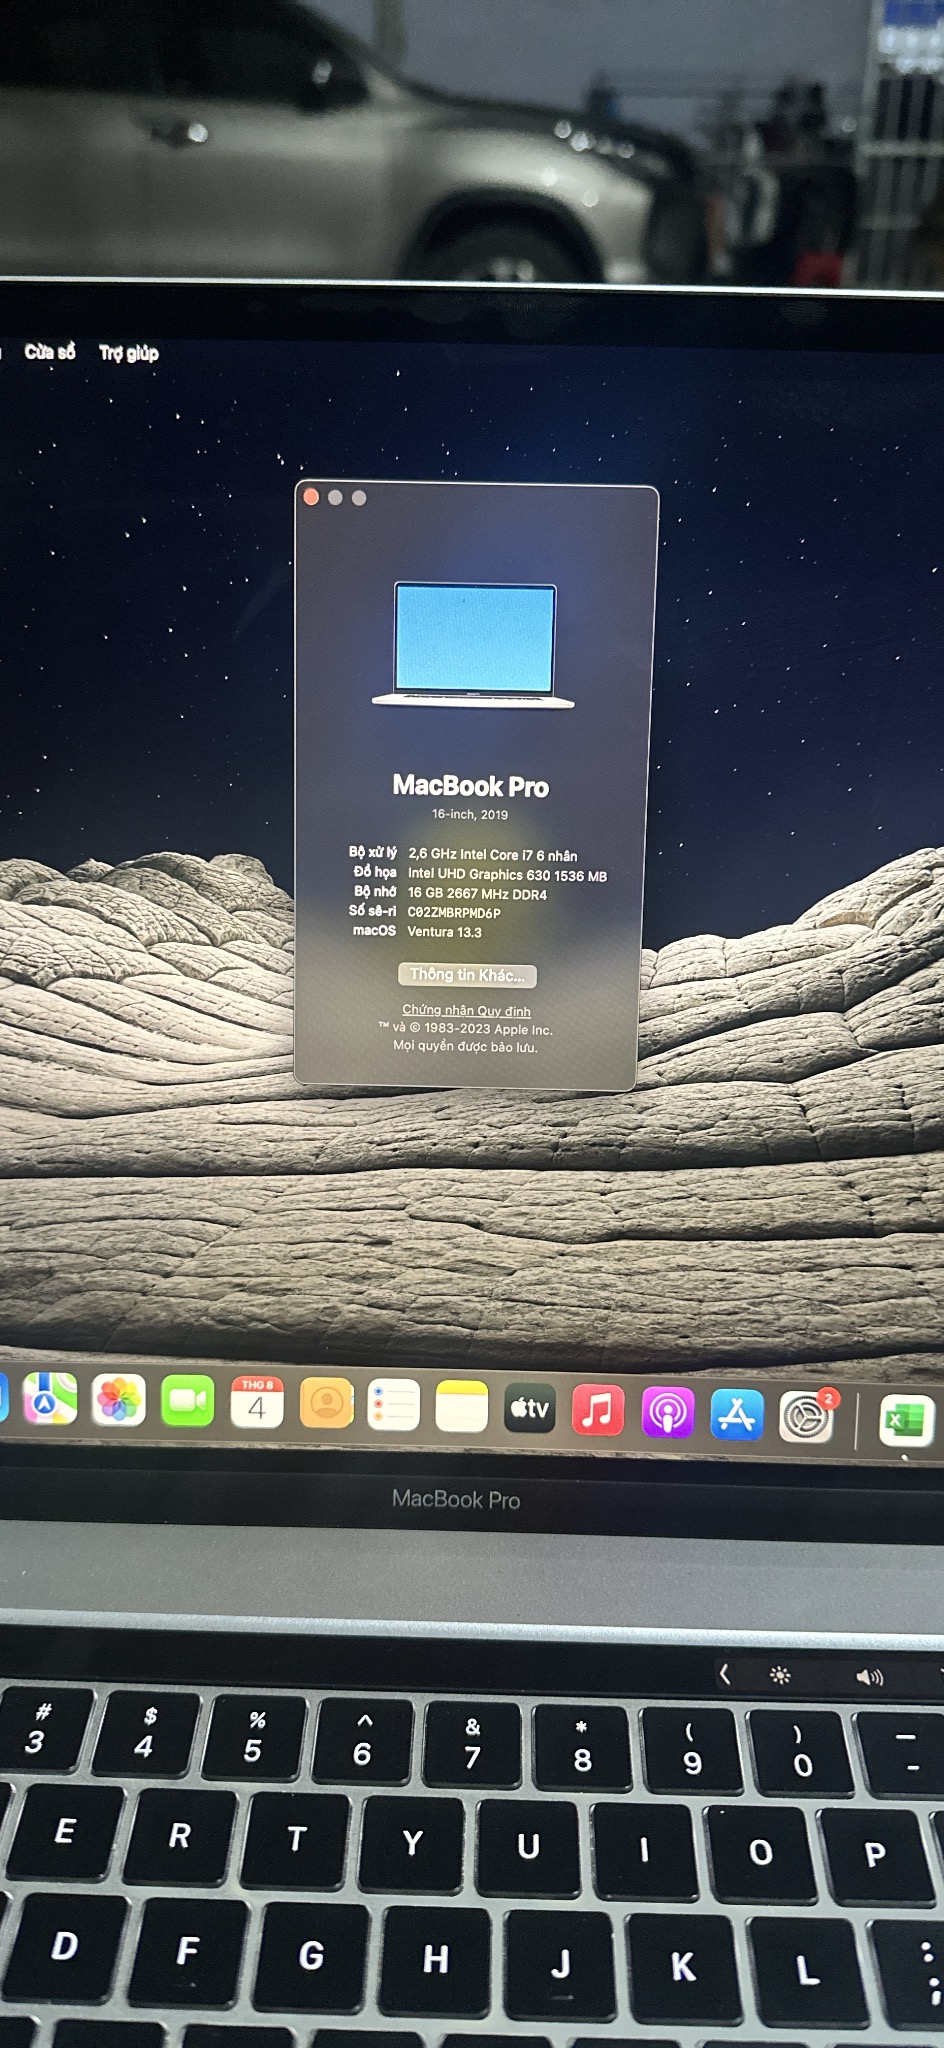Open System Settings with the red badge
The image size is (944, 2048).
pos(806,1417)
